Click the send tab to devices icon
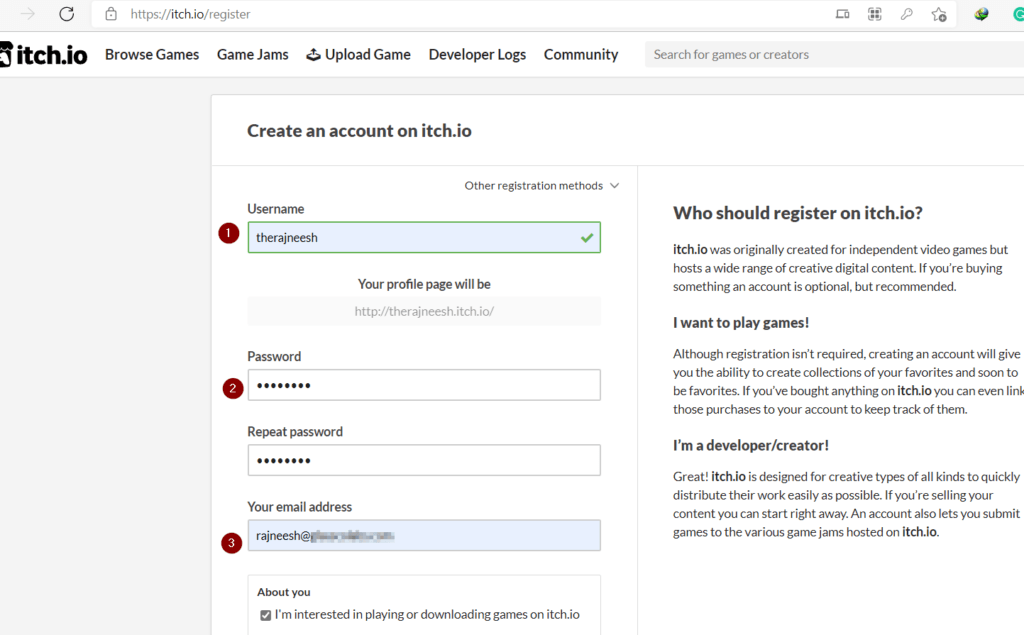Screen dimensions: 1024x635 (842, 14)
